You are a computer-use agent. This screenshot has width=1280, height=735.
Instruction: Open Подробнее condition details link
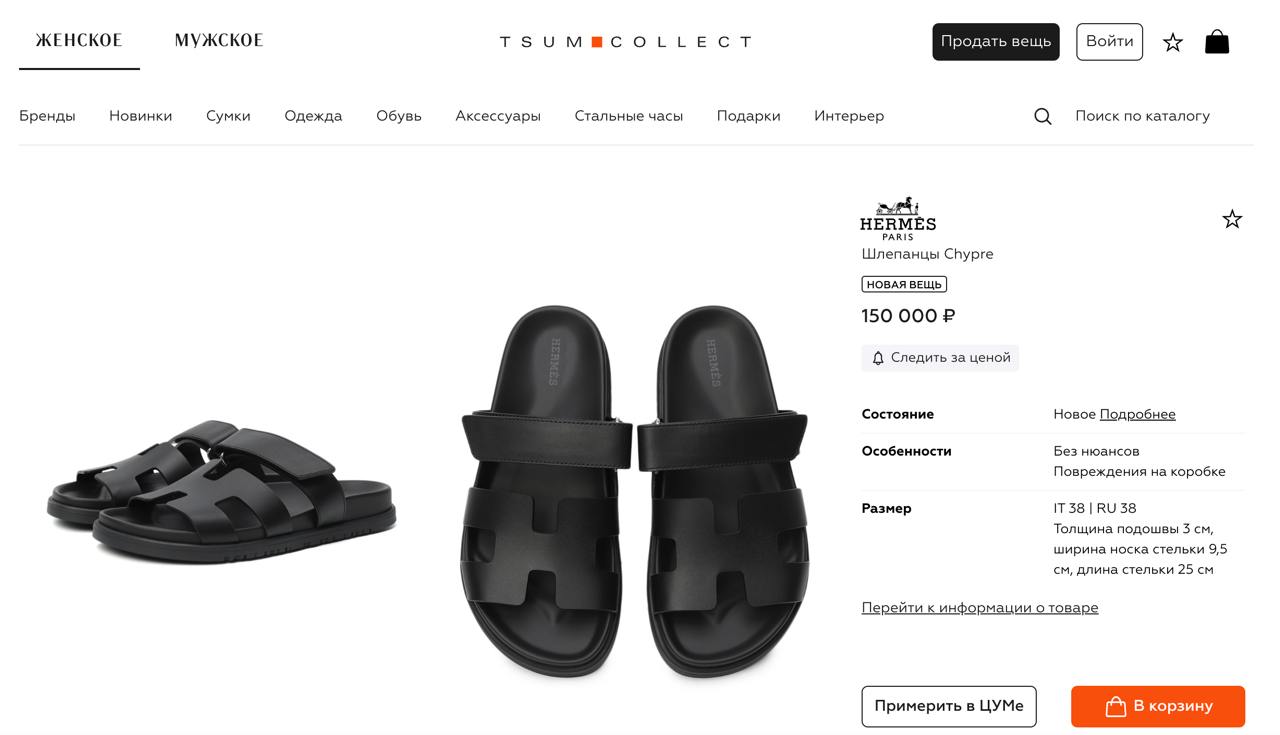(x=1138, y=414)
